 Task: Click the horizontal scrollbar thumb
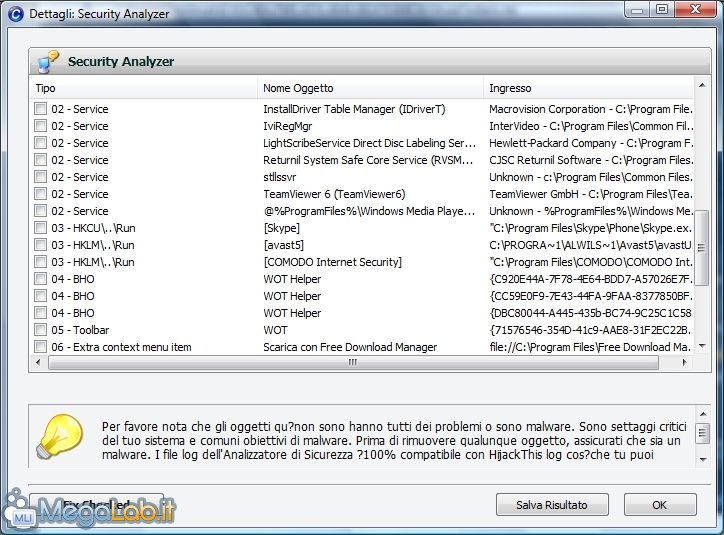(x=353, y=363)
